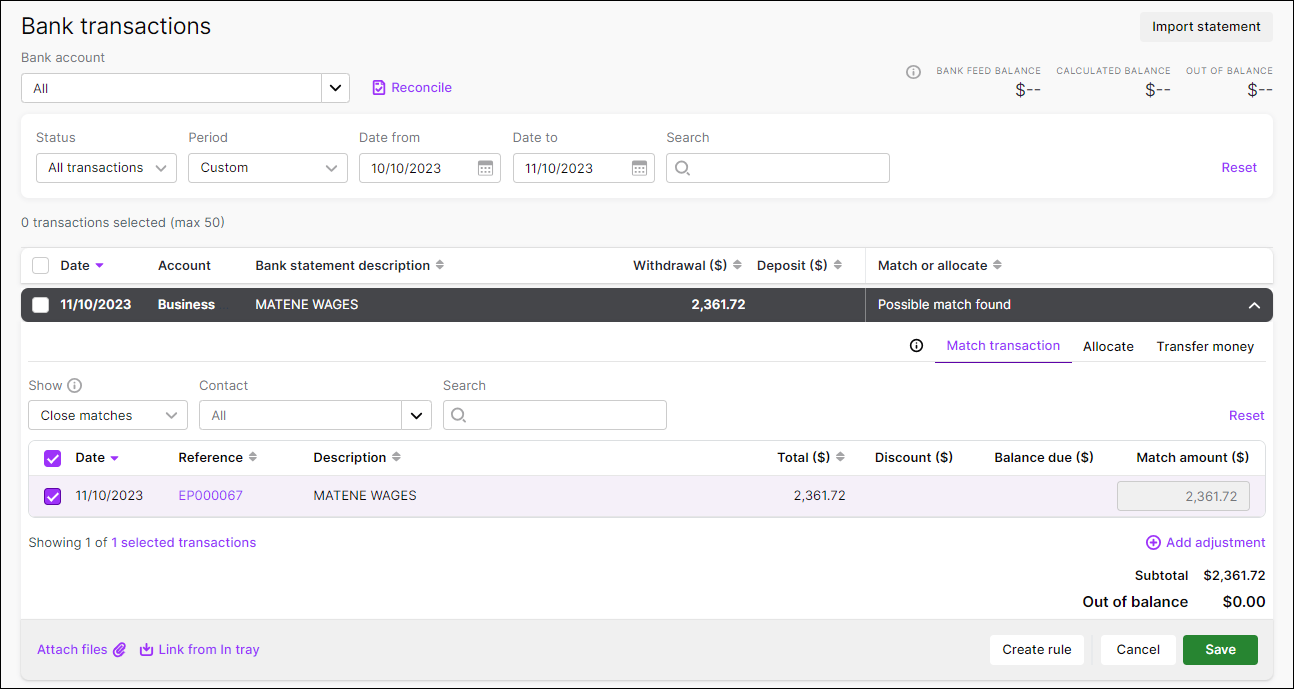The image size is (1294, 689).
Task: Open the Date to calendar icon
Action: coord(639,168)
